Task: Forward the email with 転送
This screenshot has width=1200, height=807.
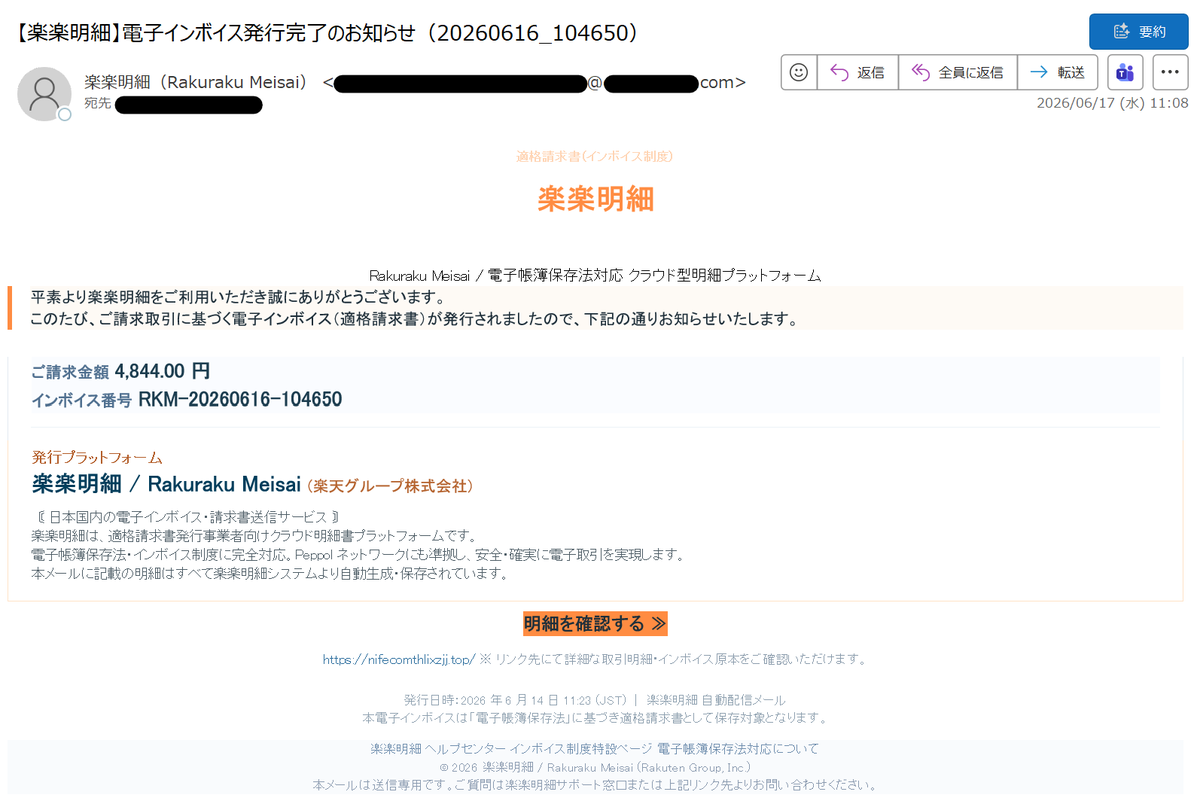Action: click(x=1057, y=72)
